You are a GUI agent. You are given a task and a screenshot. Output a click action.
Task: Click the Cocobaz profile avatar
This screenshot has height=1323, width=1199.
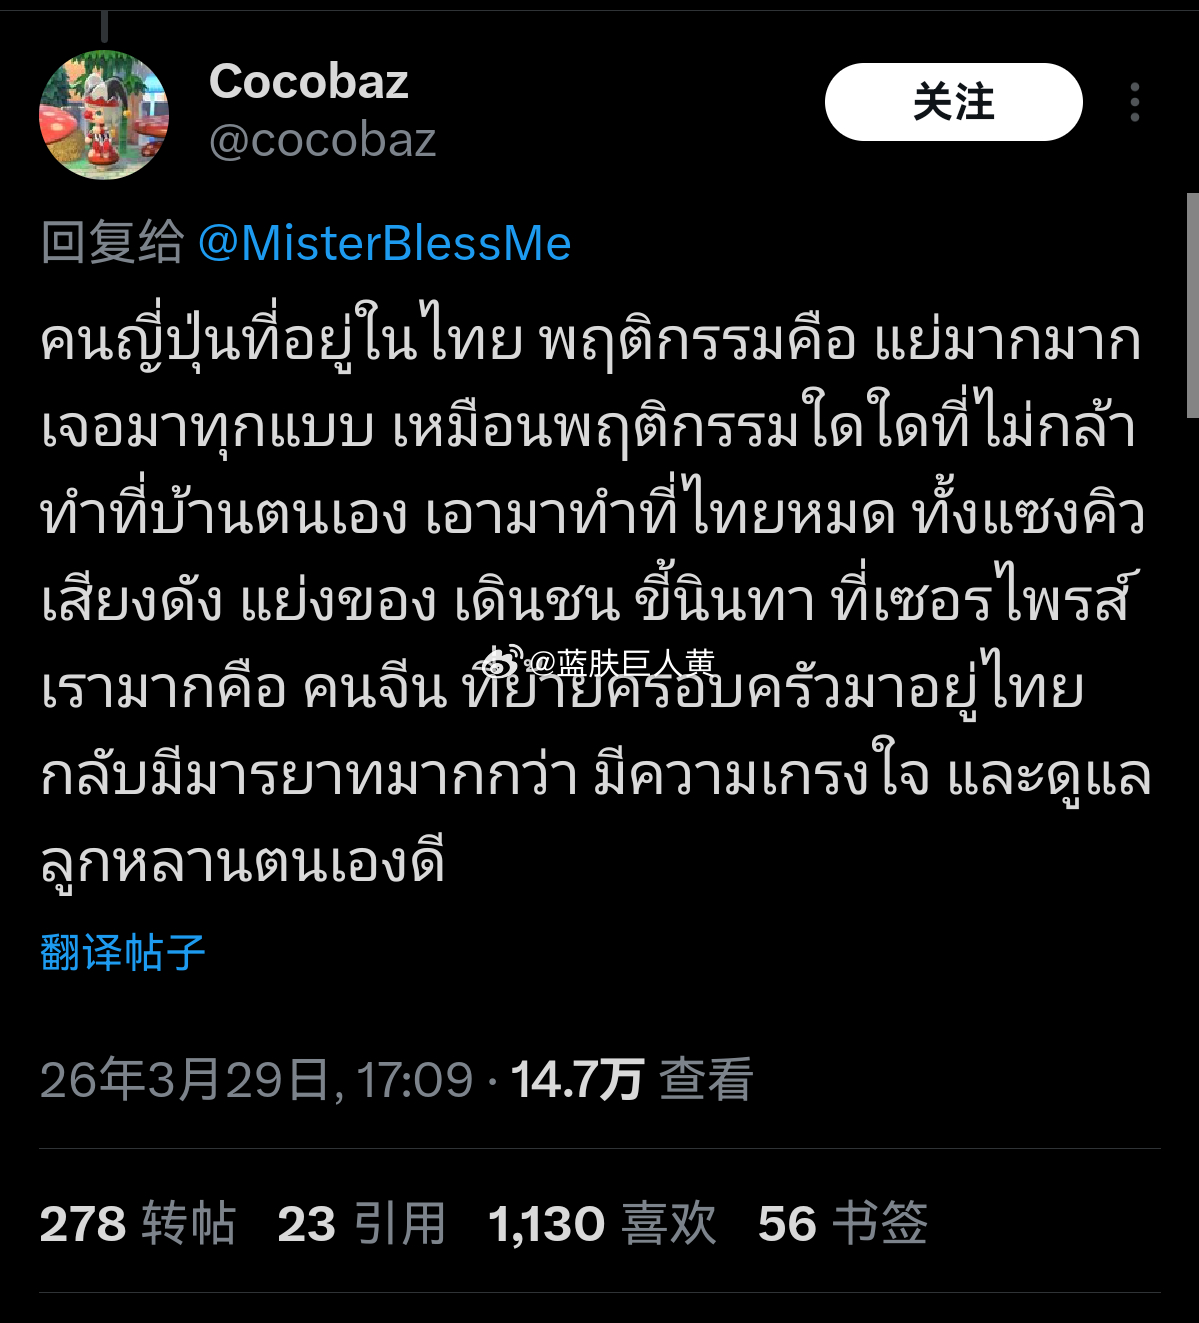click(104, 115)
